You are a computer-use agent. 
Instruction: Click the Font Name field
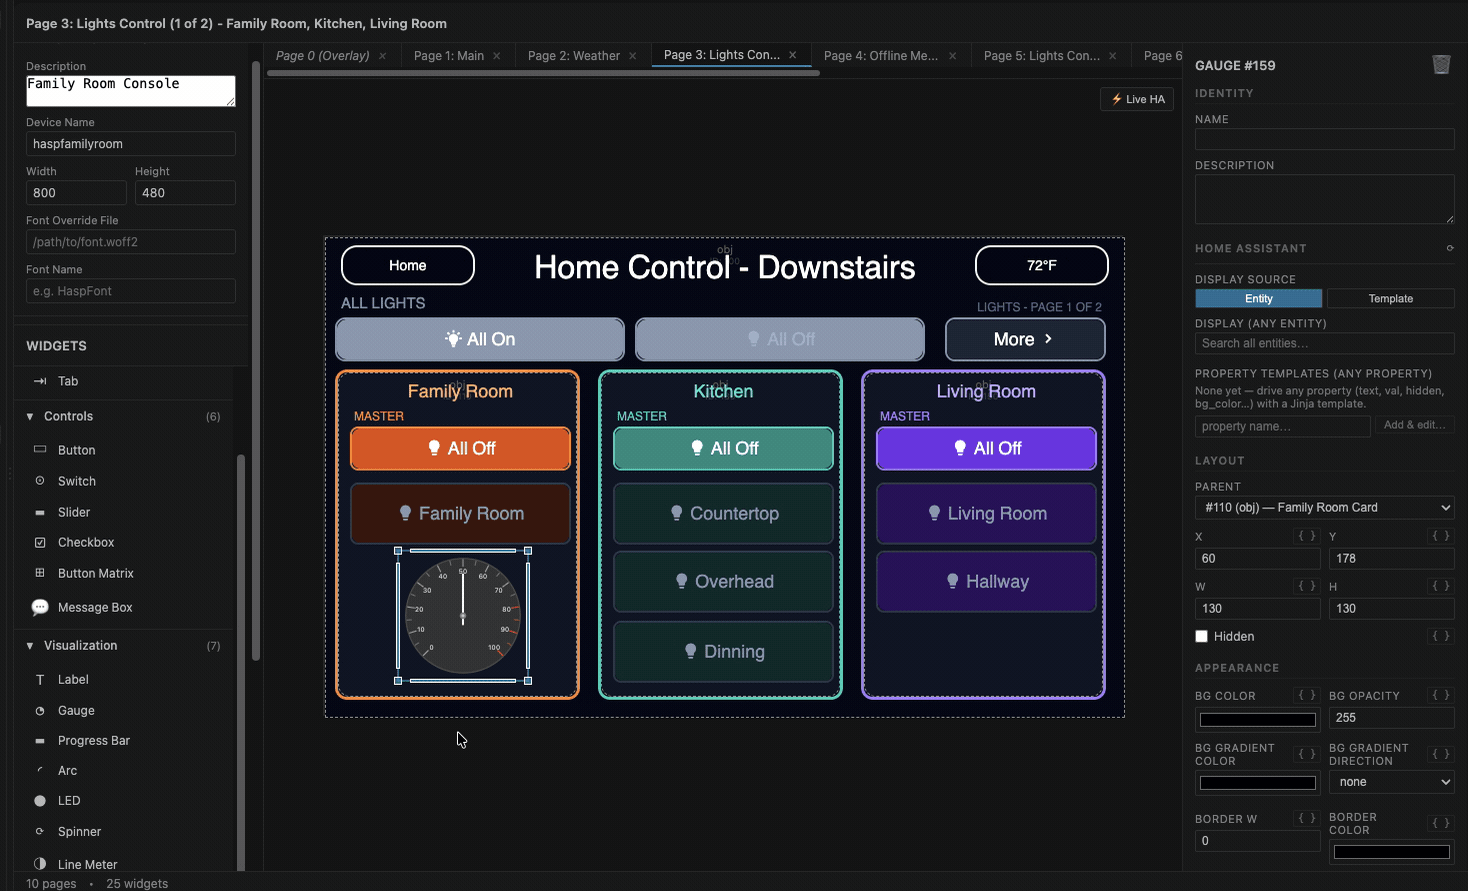tap(131, 291)
